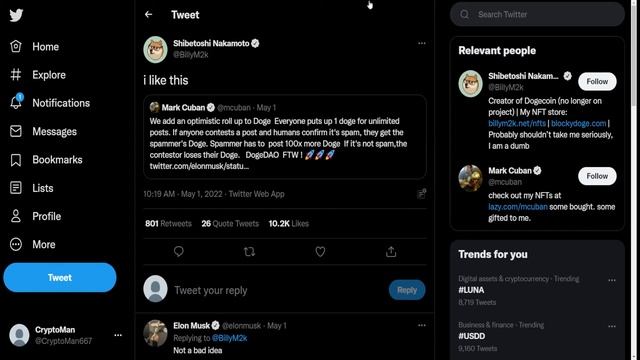640x360 pixels.
Task: Click the Search Twitter field
Action: (x=537, y=15)
